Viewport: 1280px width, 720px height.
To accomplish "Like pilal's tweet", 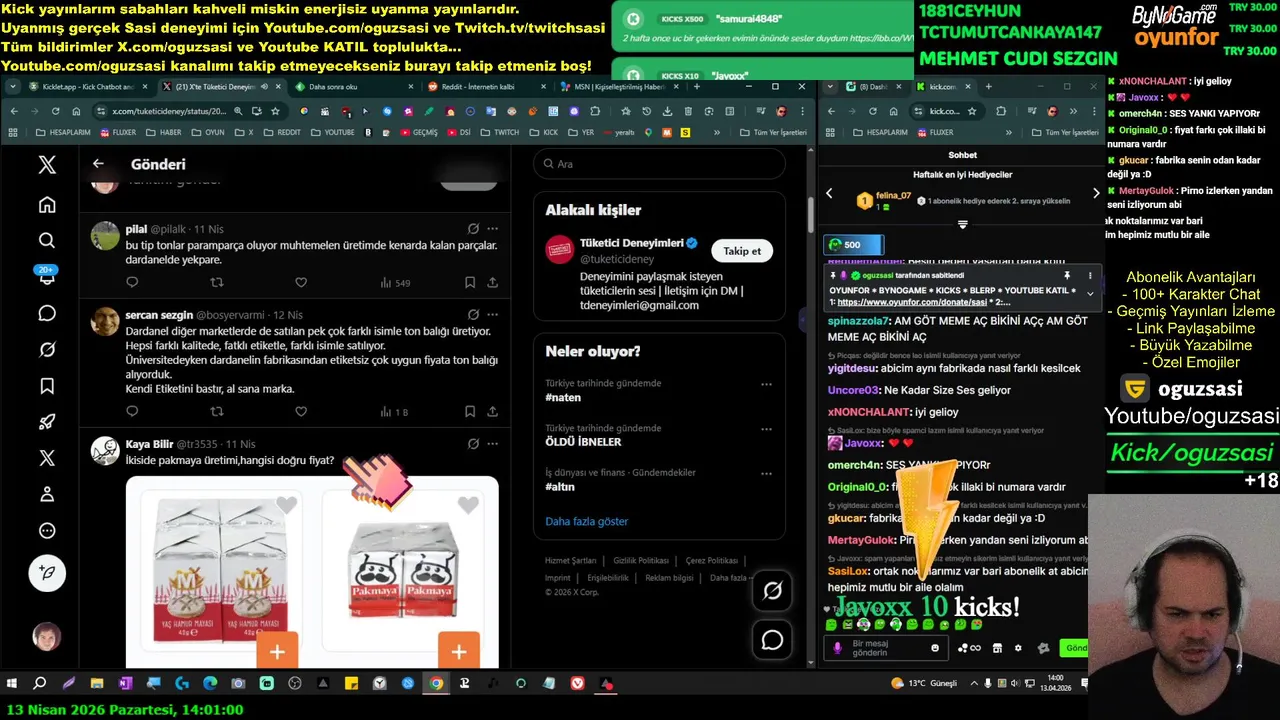I will (x=301, y=283).
